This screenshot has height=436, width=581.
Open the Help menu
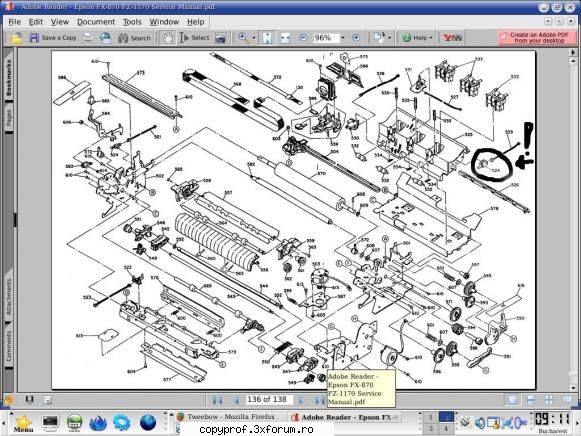coord(196,22)
